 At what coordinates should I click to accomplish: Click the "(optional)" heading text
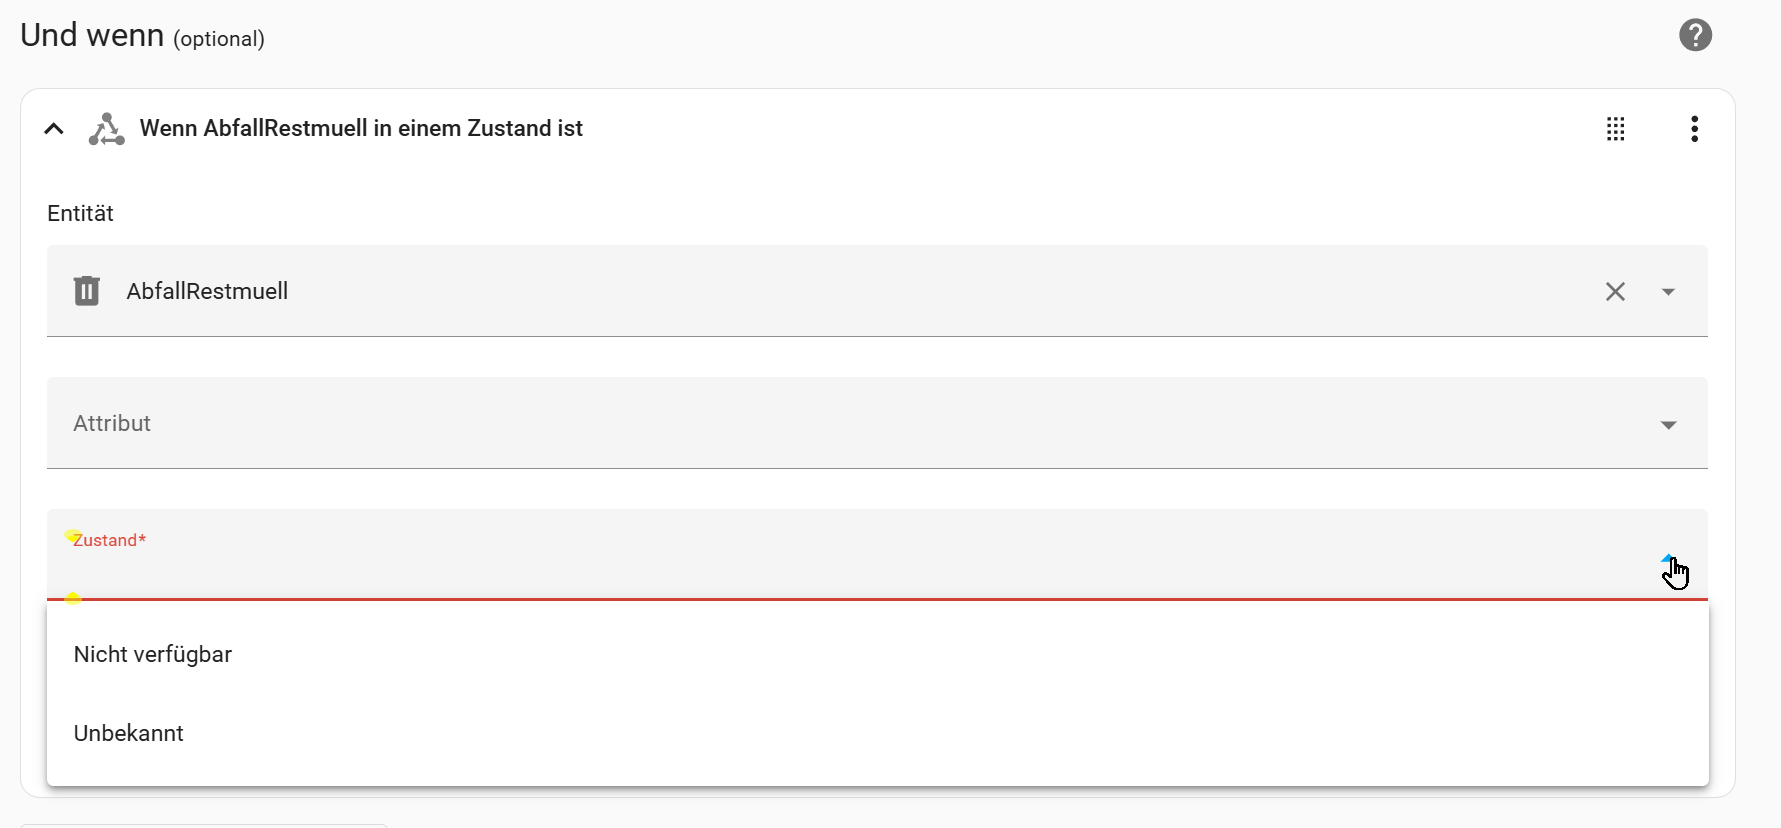pos(219,39)
